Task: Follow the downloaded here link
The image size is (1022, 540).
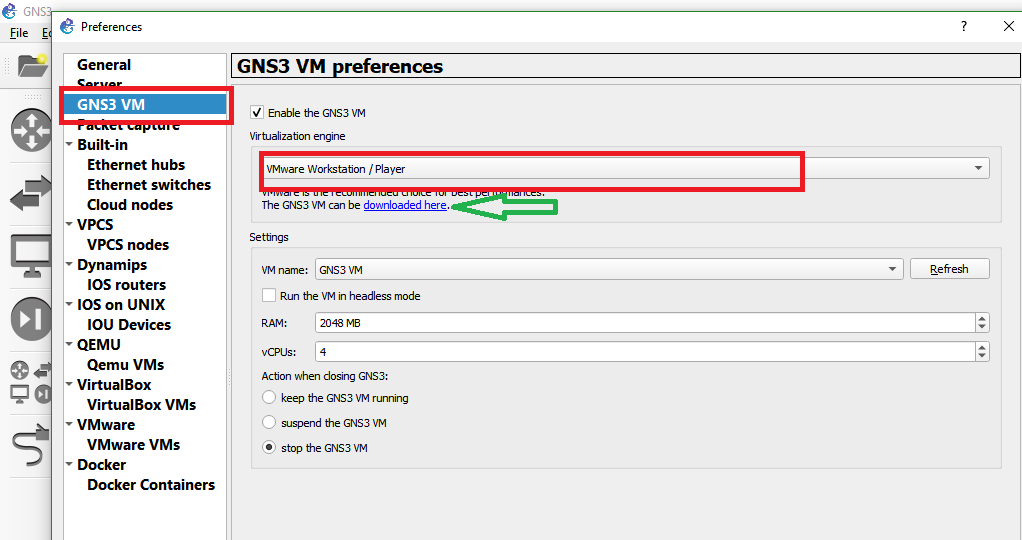Action: (x=405, y=205)
